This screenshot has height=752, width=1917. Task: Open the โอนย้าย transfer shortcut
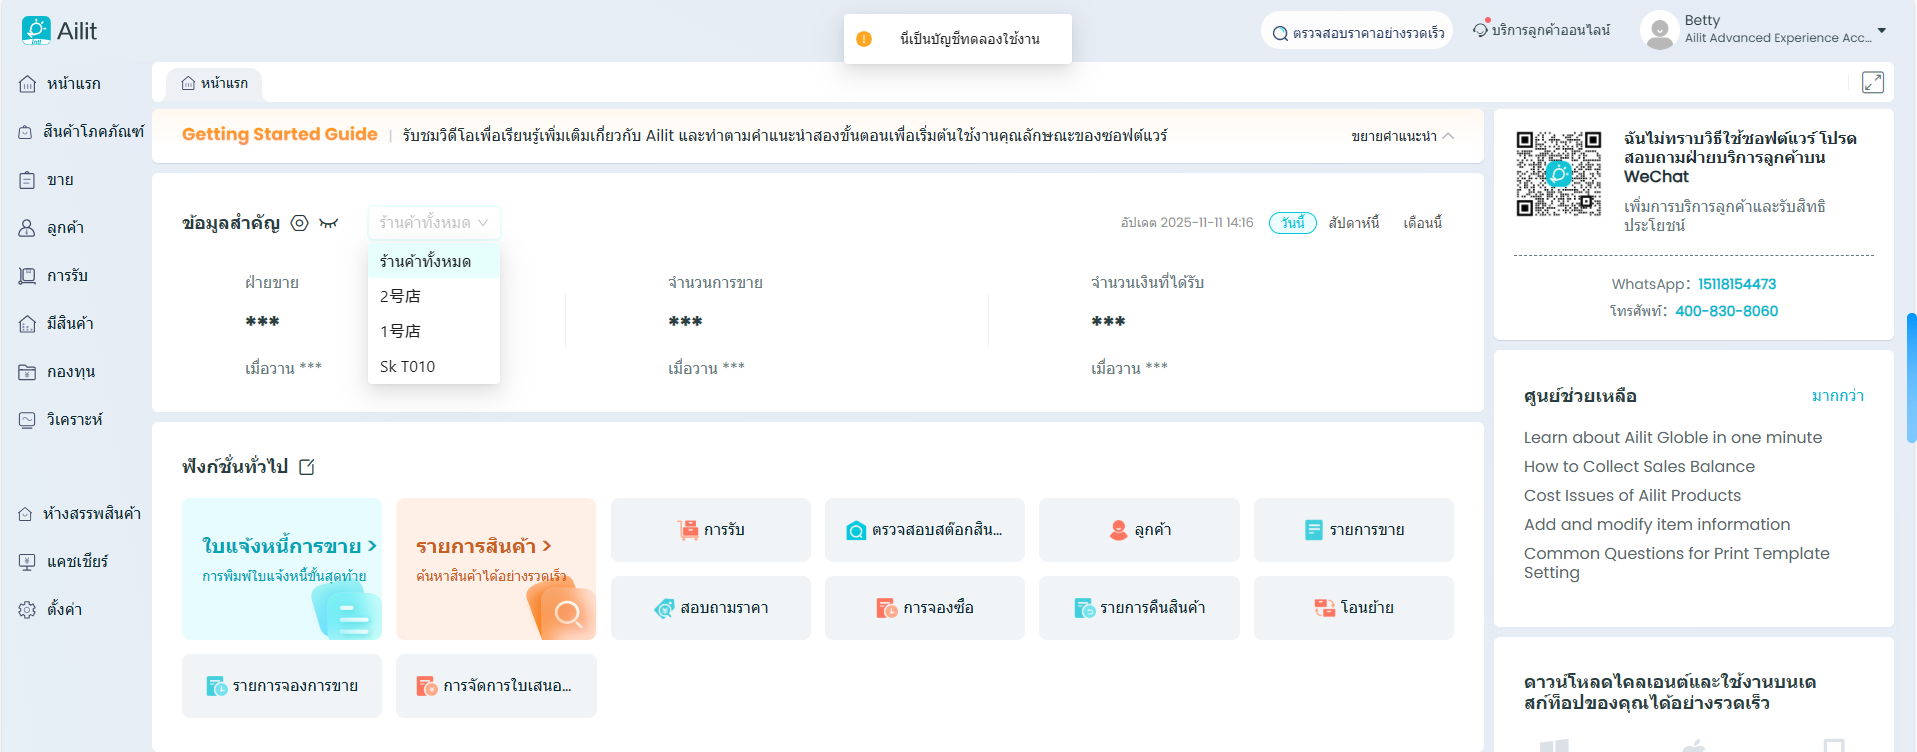click(x=1353, y=608)
